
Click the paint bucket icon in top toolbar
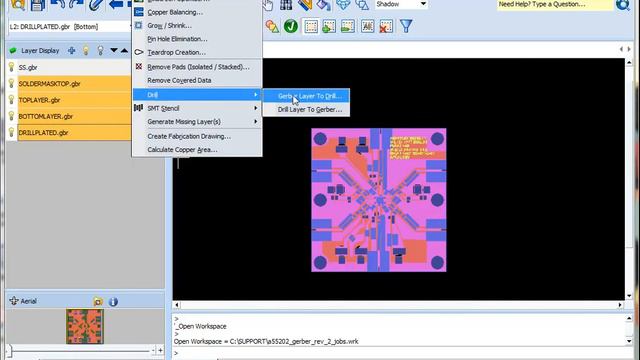[x=324, y=4]
